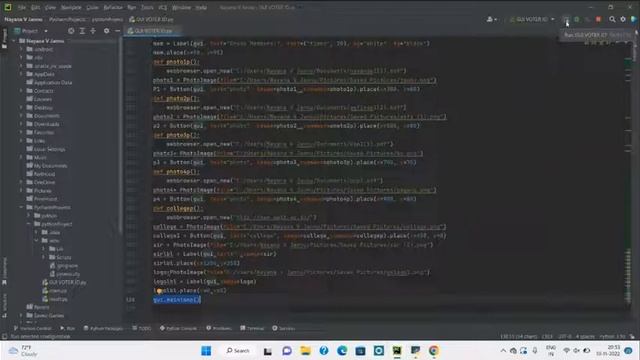The width and height of the screenshot is (640, 360).
Task: Open the File menu
Action: [x=22, y=7]
